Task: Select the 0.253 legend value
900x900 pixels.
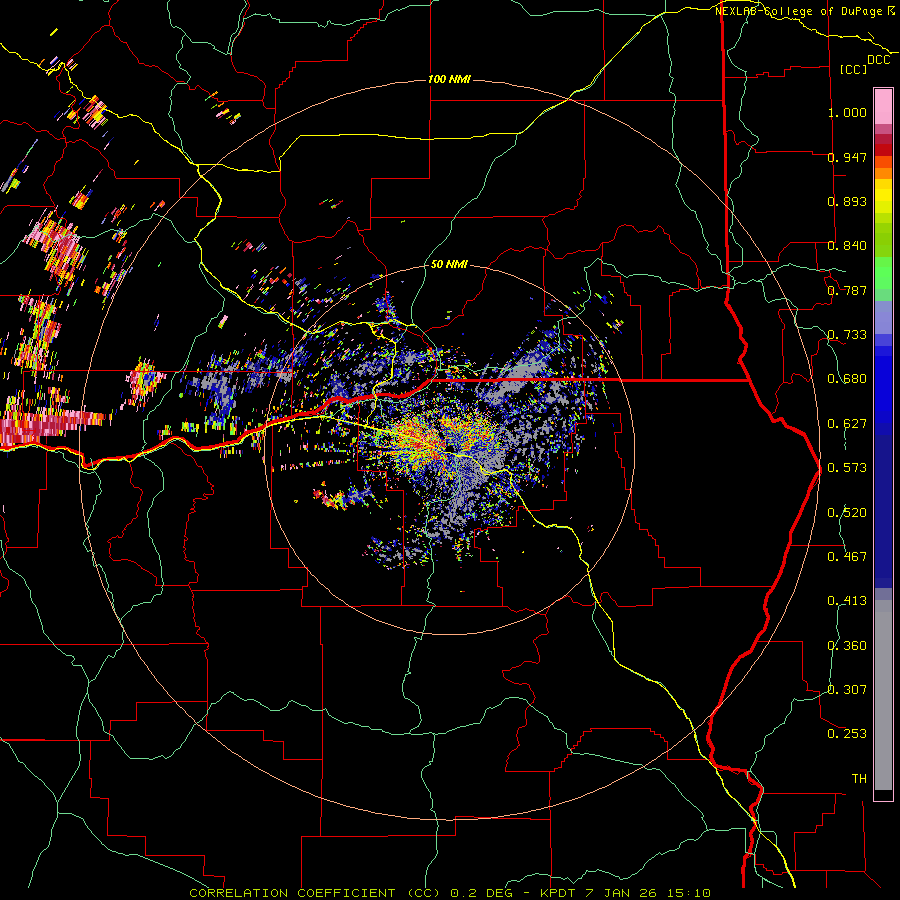Action: pos(847,734)
